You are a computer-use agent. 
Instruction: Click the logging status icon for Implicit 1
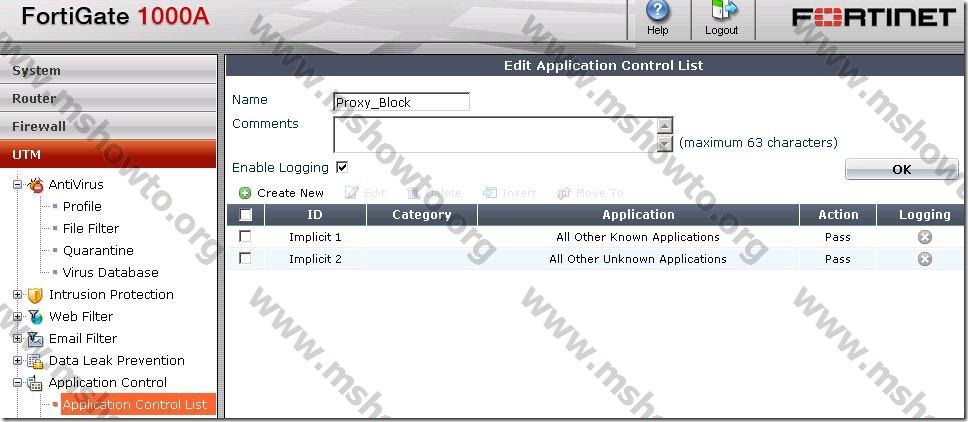[x=924, y=237]
